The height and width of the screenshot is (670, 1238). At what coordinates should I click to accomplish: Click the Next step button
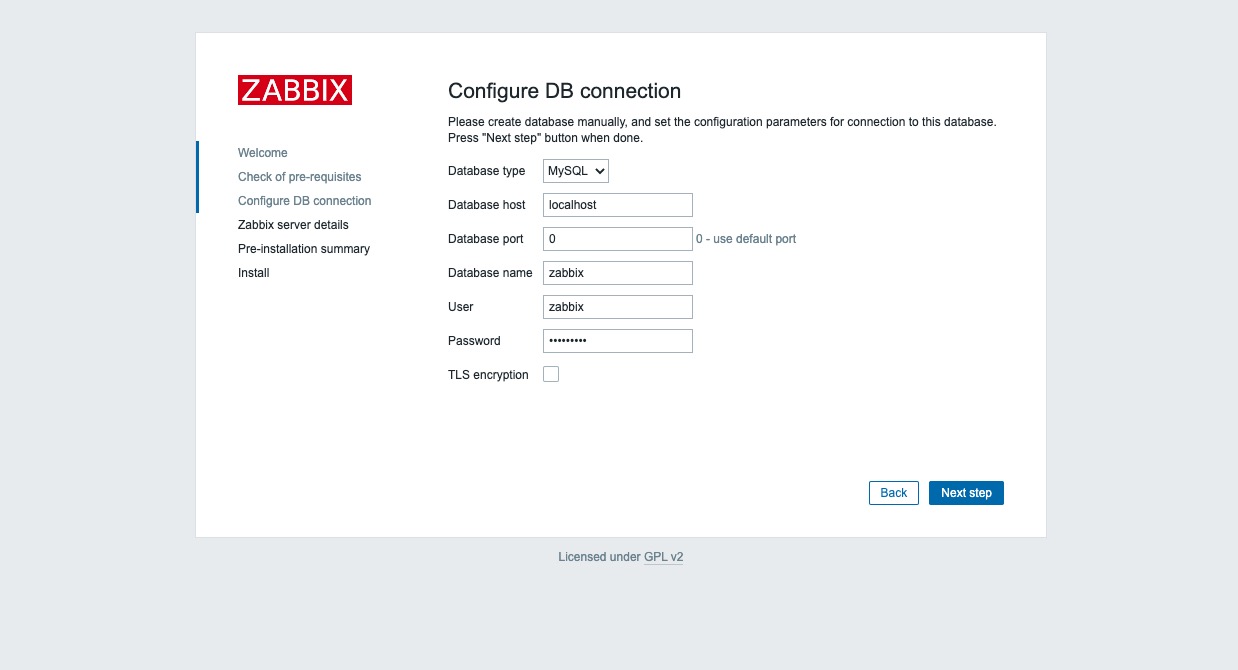[x=966, y=493]
